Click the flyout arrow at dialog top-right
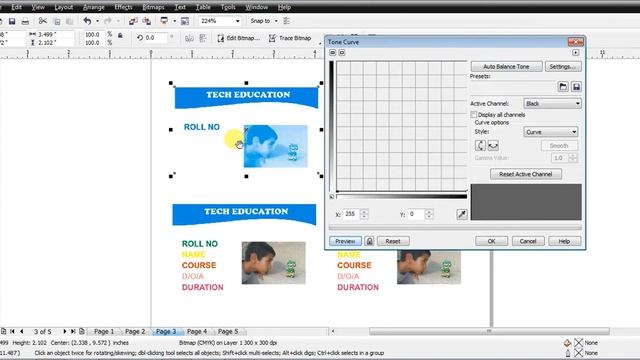This screenshot has width=640, height=360. pyautogui.click(x=576, y=53)
